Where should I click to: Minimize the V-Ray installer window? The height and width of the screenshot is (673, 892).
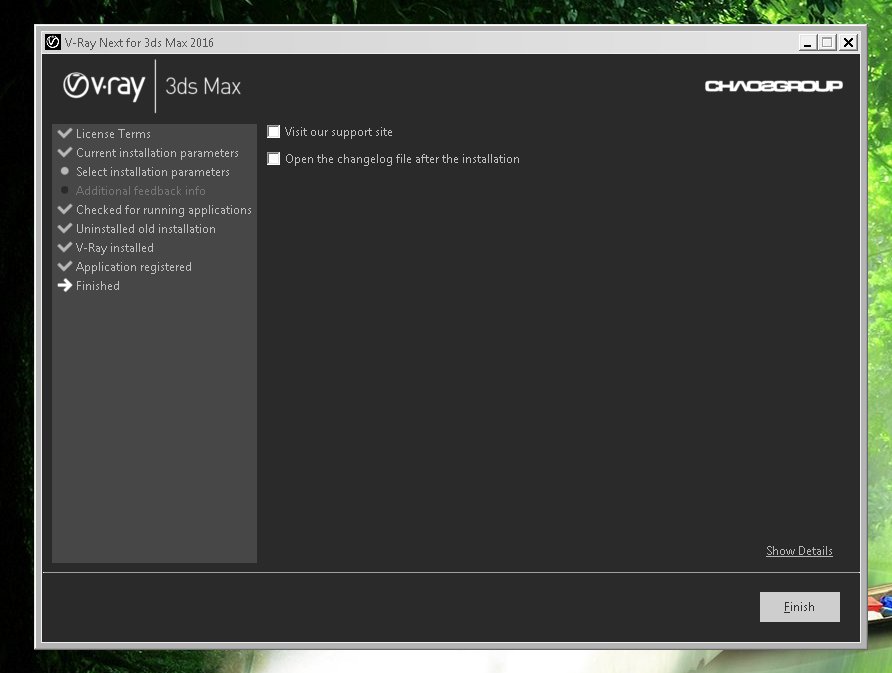click(x=807, y=43)
